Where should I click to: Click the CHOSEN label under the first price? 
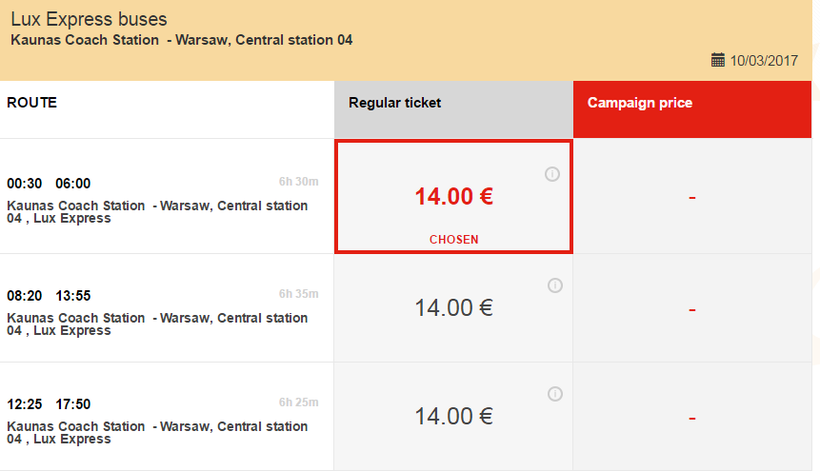454,239
